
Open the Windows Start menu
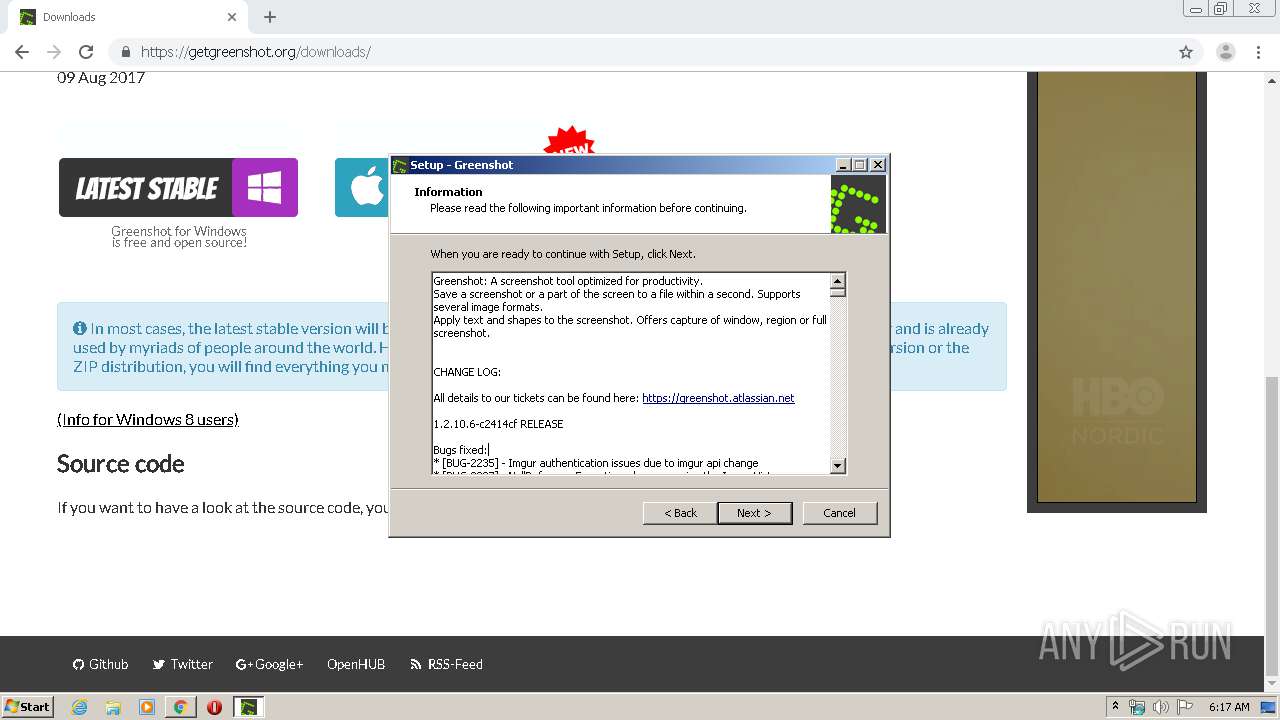click(x=28, y=707)
